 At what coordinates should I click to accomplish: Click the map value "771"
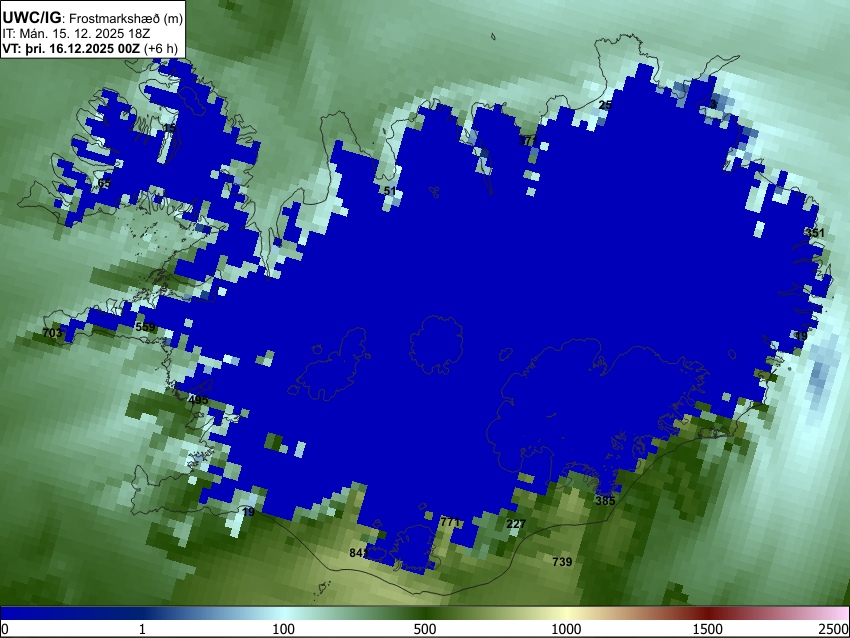point(450,522)
